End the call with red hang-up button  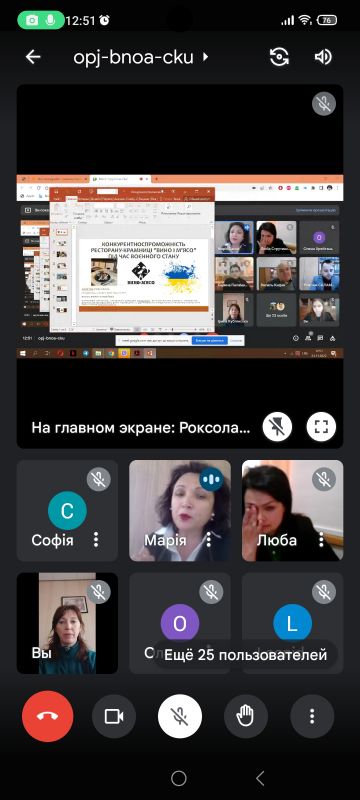pyautogui.click(x=47, y=716)
